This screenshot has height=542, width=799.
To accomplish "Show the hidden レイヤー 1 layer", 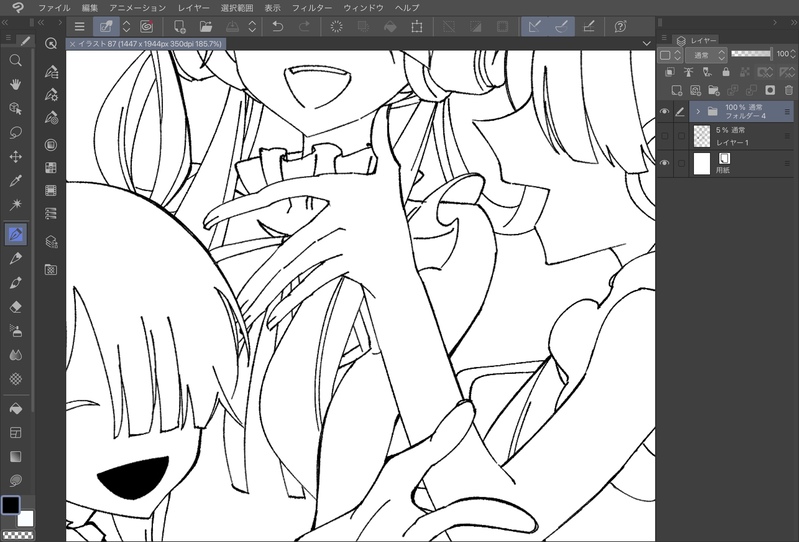I will pyautogui.click(x=664, y=136).
